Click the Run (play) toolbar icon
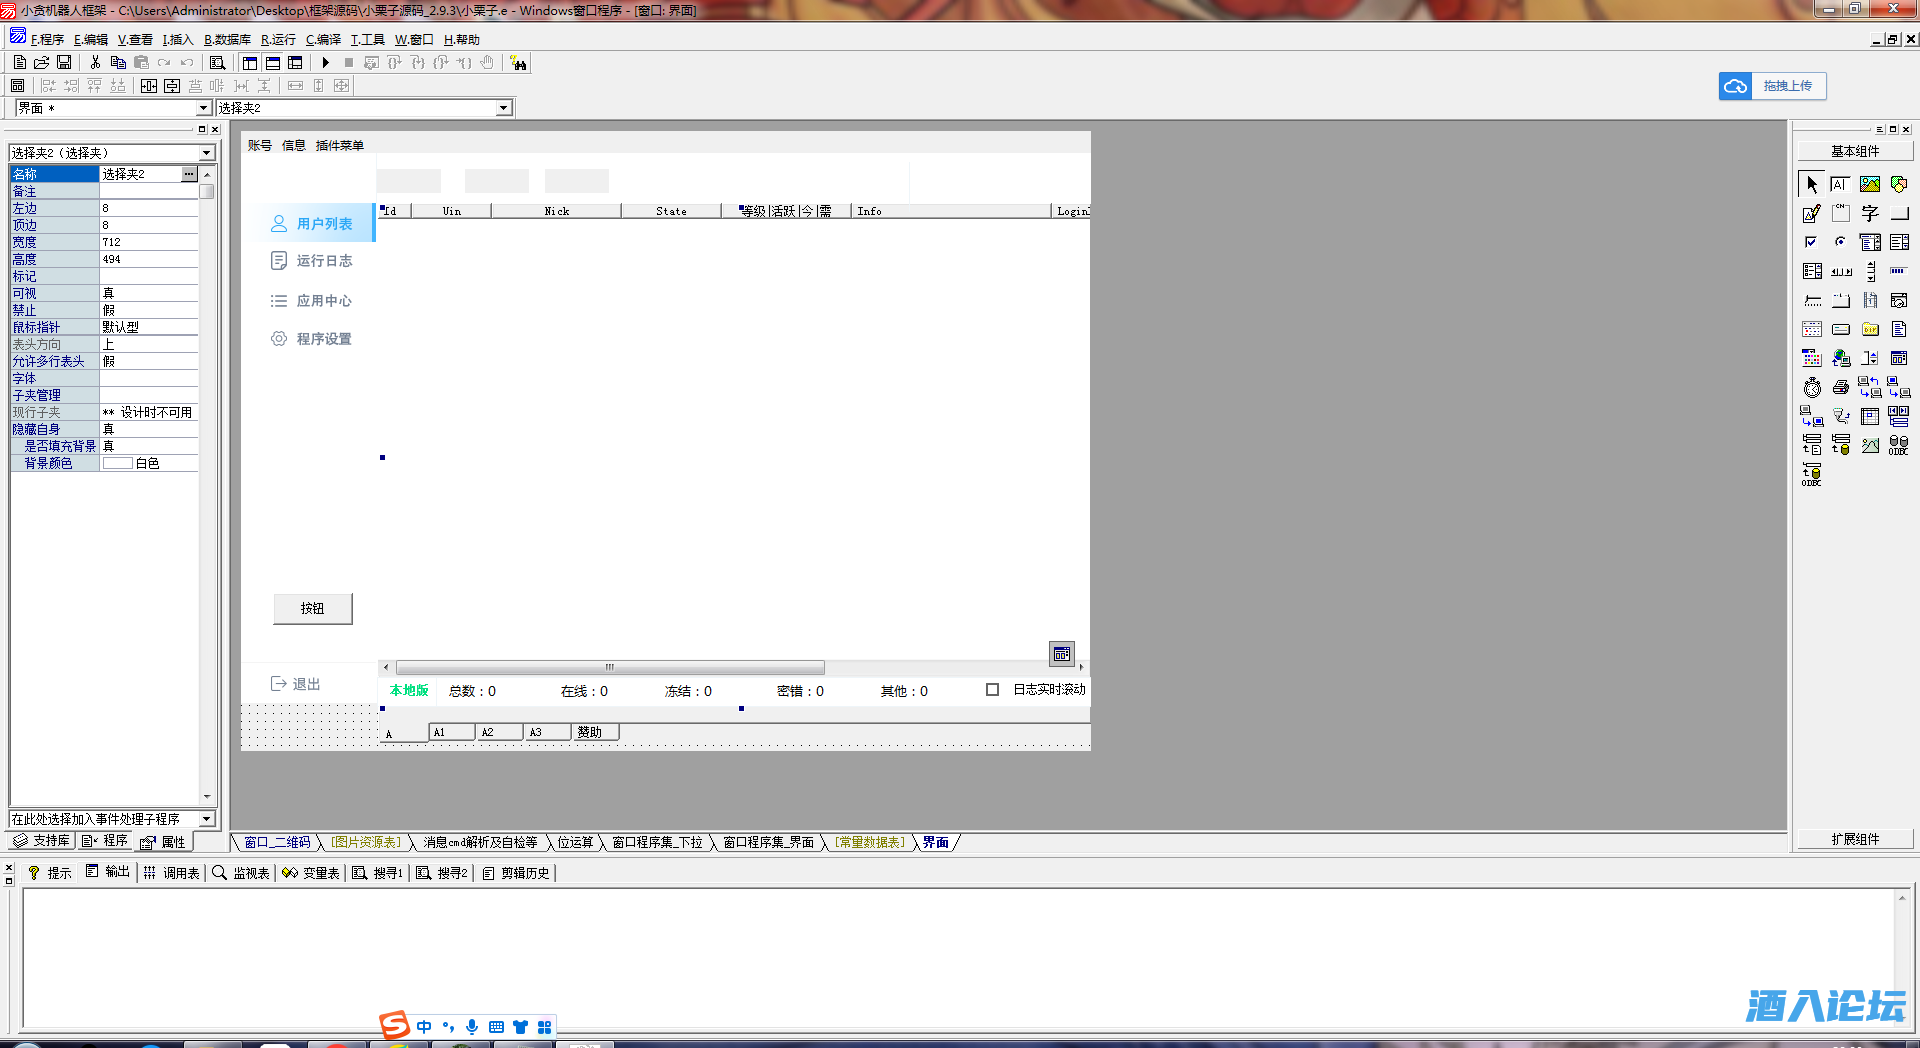1920x1048 pixels. click(x=325, y=63)
